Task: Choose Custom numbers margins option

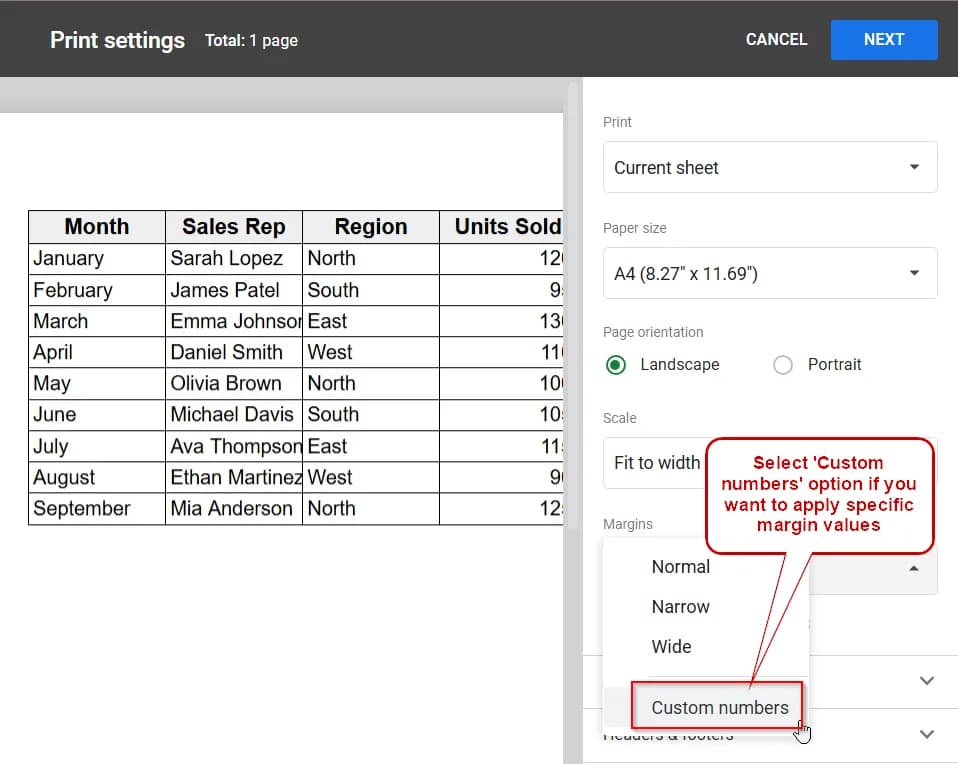Action: pyautogui.click(x=706, y=707)
